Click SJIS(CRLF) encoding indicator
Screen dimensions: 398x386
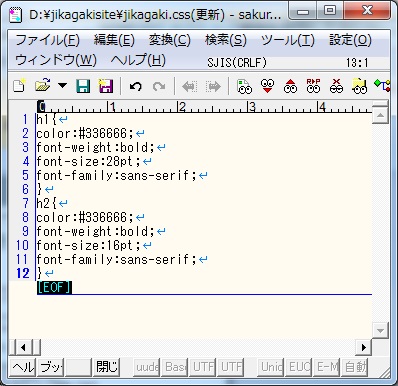[237, 63]
